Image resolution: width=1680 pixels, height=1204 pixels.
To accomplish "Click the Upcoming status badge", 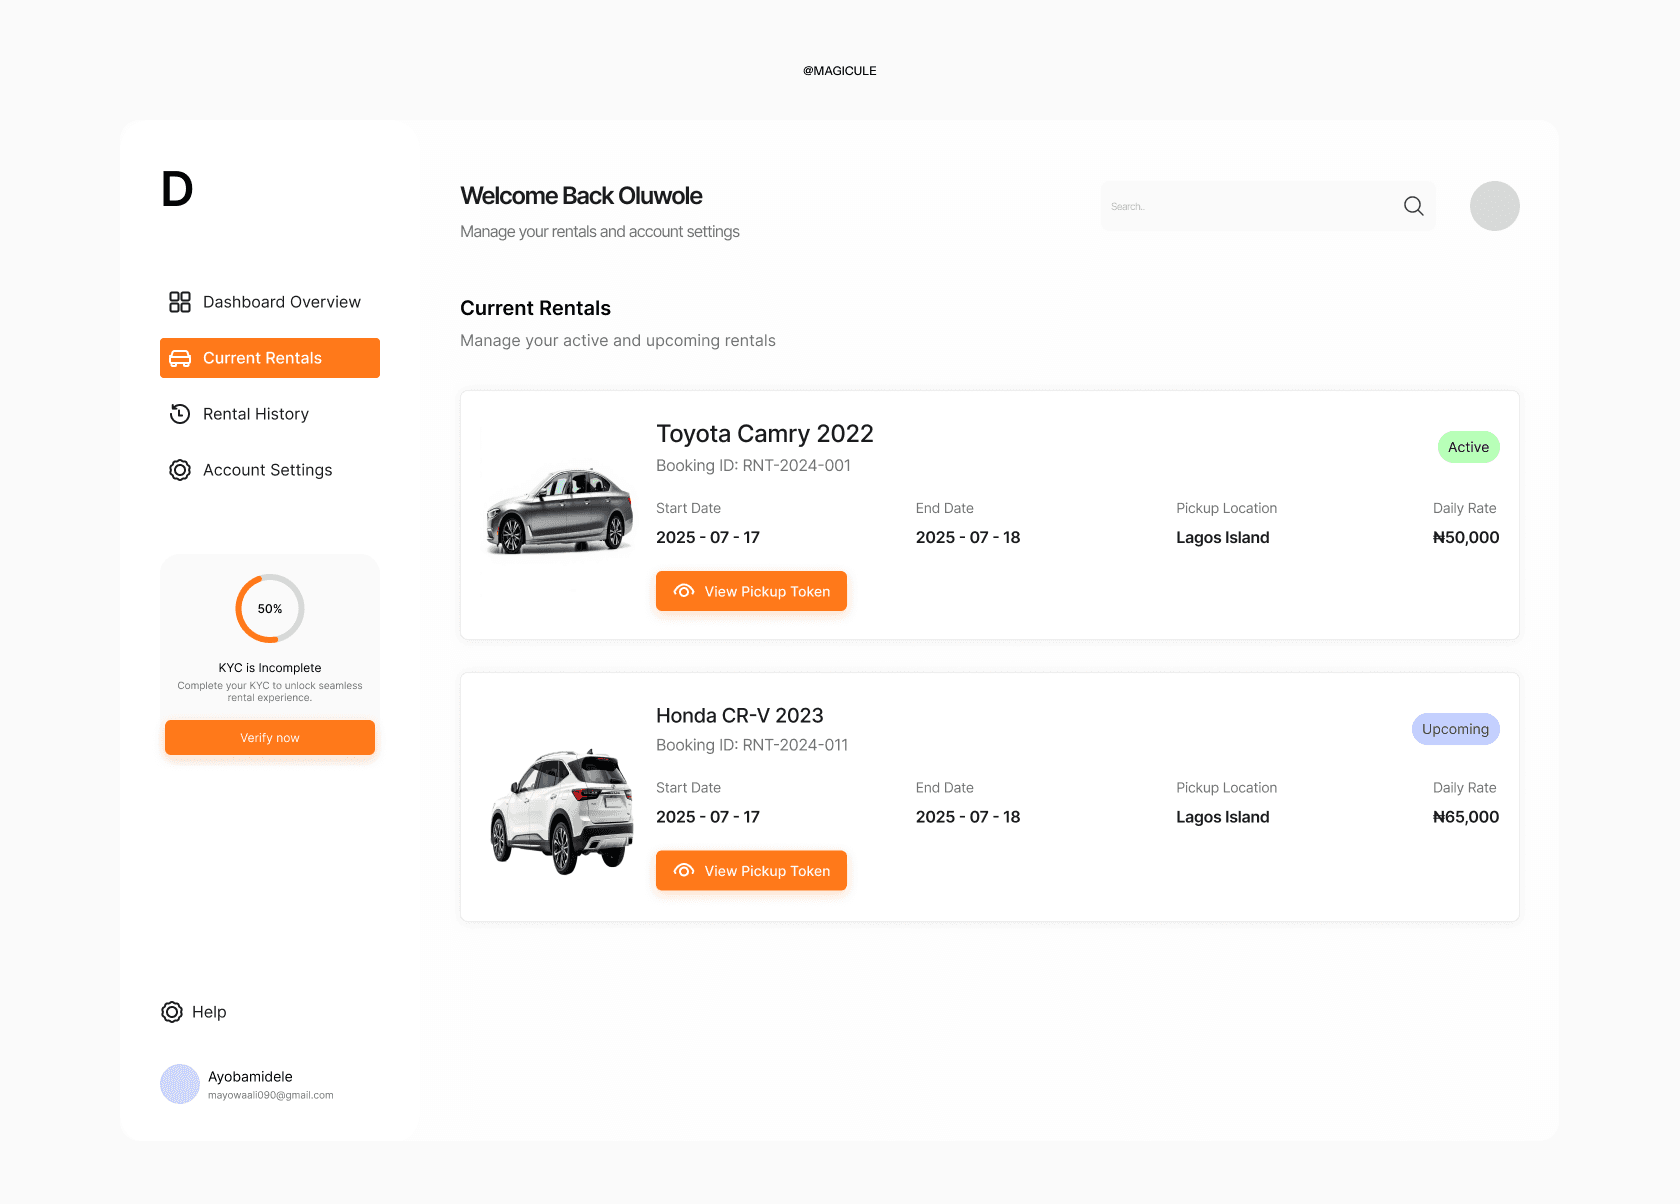I will coord(1455,729).
